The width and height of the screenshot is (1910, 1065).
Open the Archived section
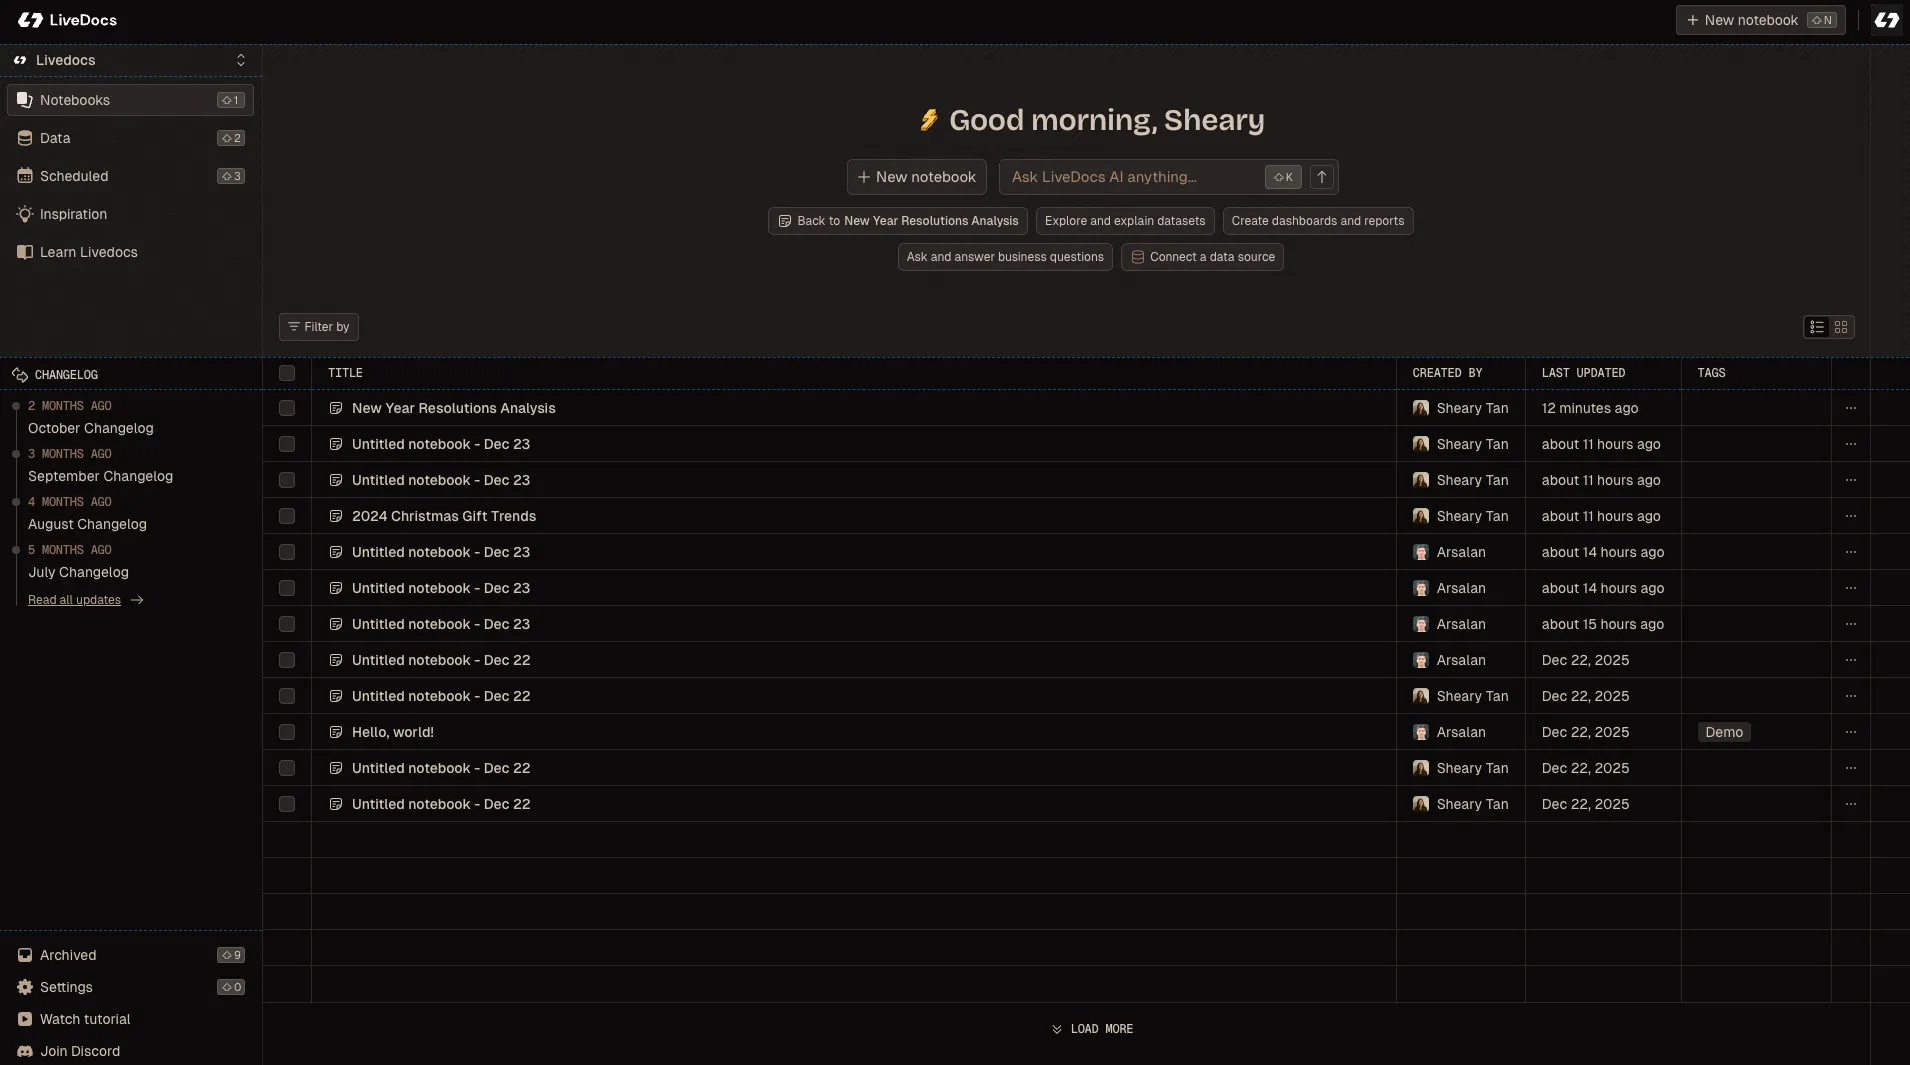(x=68, y=955)
